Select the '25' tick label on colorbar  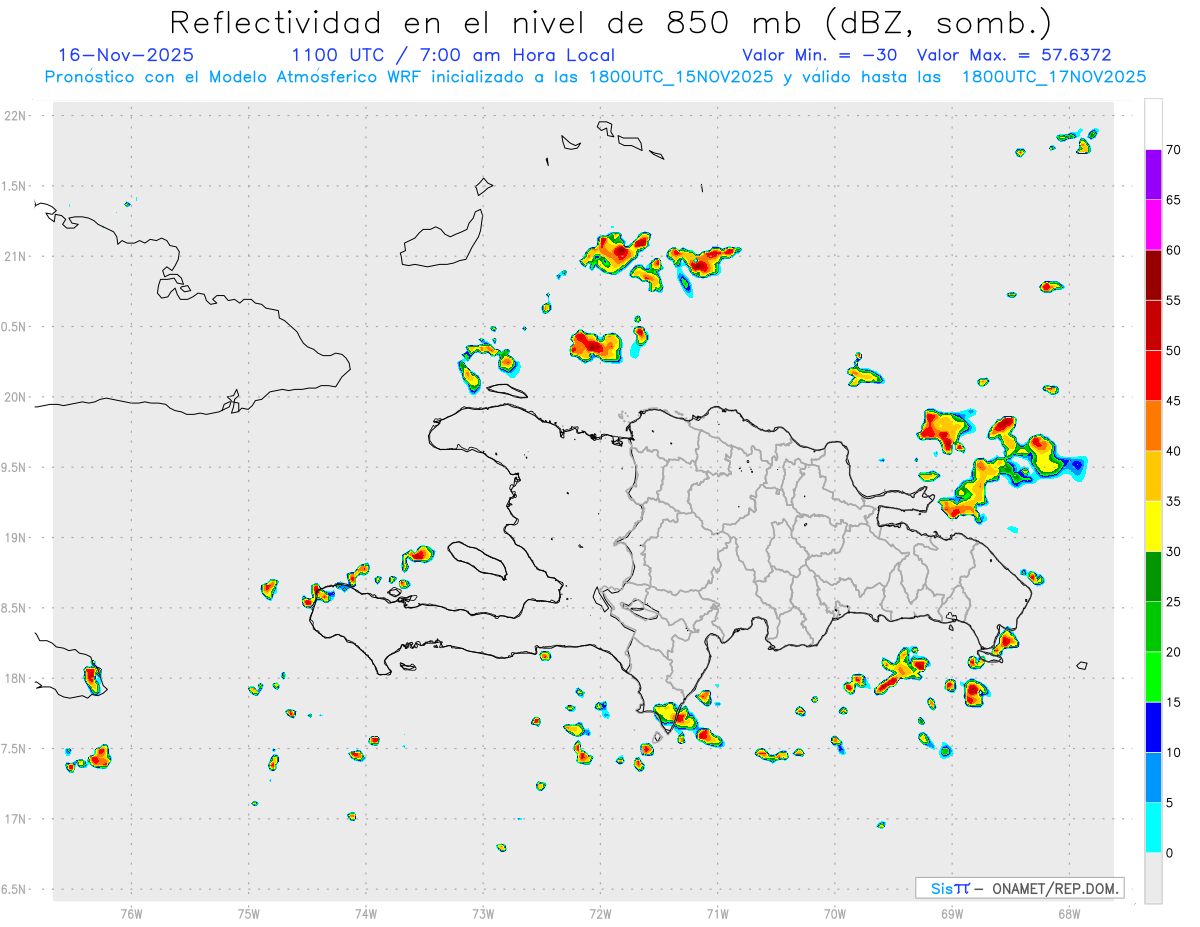pyautogui.click(x=1174, y=602)
